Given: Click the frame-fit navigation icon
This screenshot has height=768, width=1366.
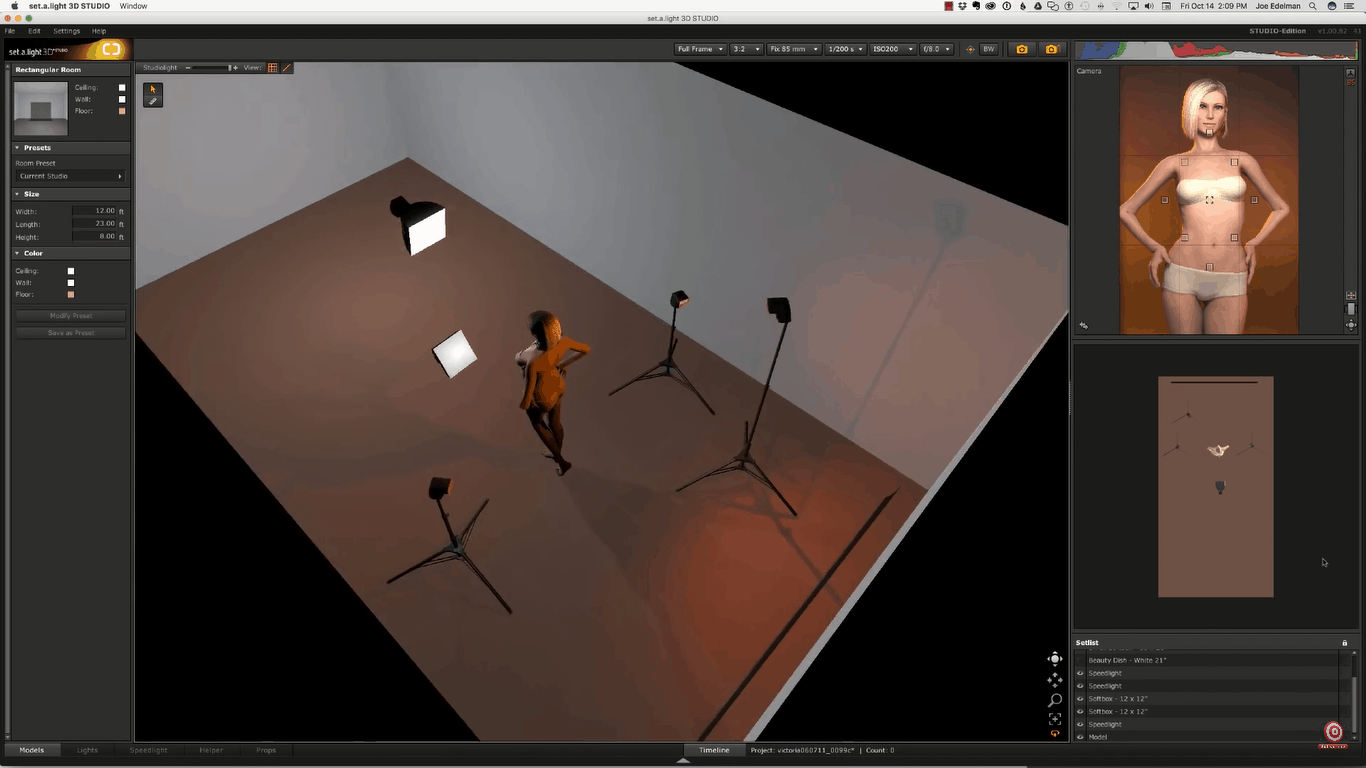Looking at the screenshot, I should point(1055,719).
